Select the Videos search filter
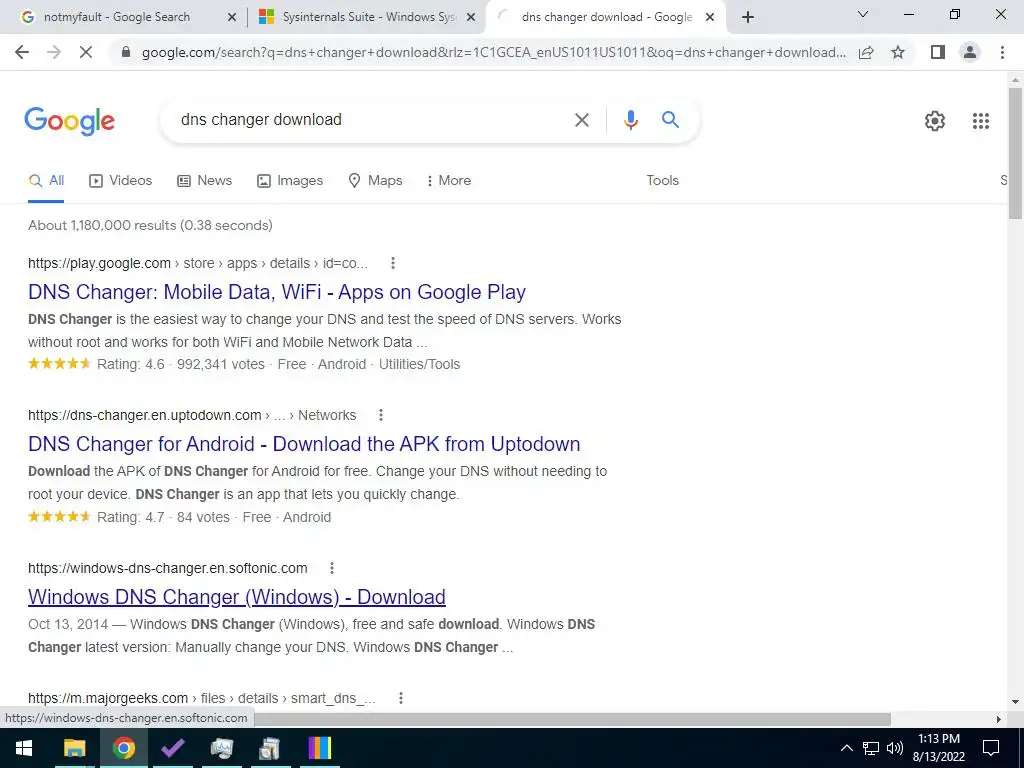Screen dimensions: 1024x768 (120, 181)
